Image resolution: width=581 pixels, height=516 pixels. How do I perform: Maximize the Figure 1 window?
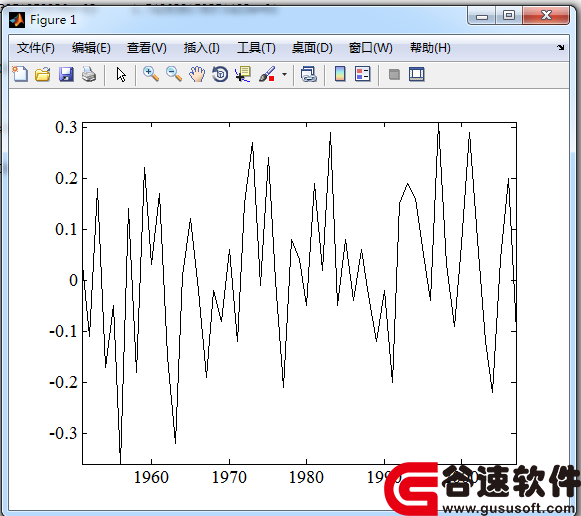509,16
